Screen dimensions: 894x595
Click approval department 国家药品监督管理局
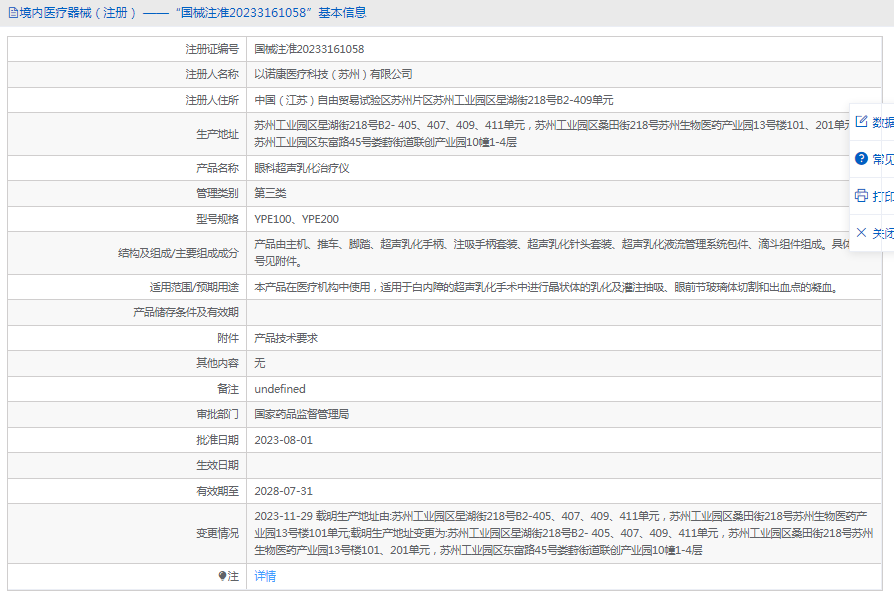[302, 414]
